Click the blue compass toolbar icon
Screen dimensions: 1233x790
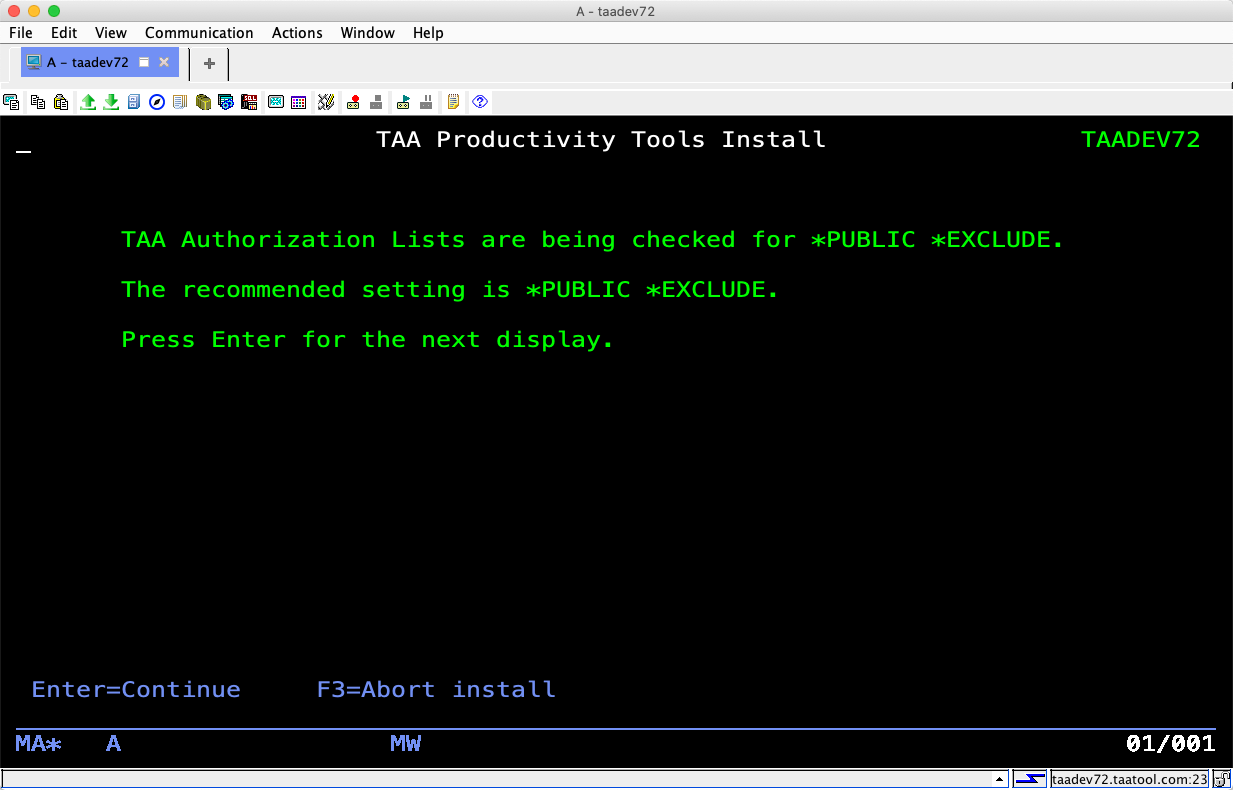coord(157,102)
